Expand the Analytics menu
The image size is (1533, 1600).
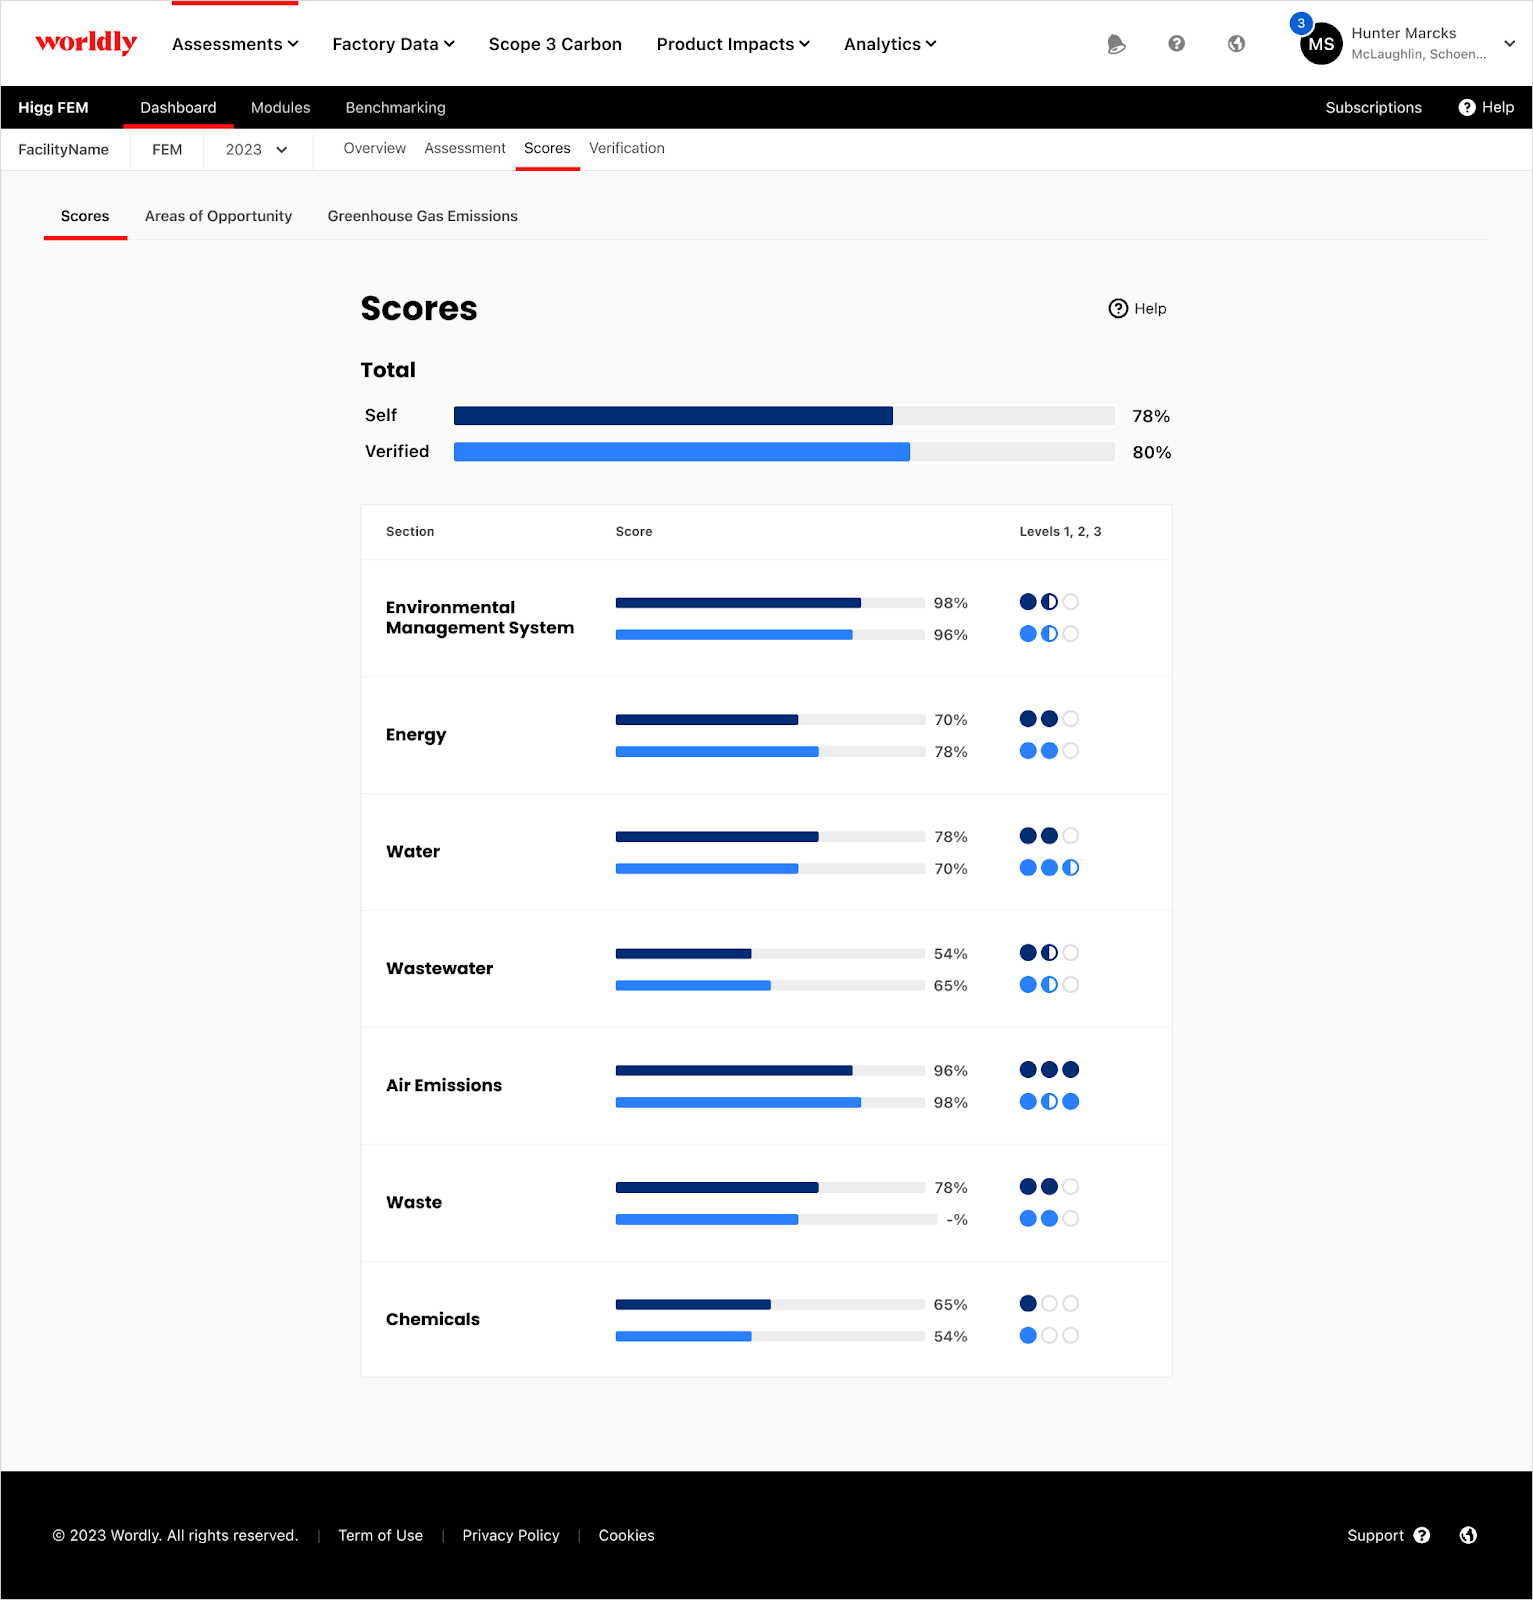coord(890,44)
